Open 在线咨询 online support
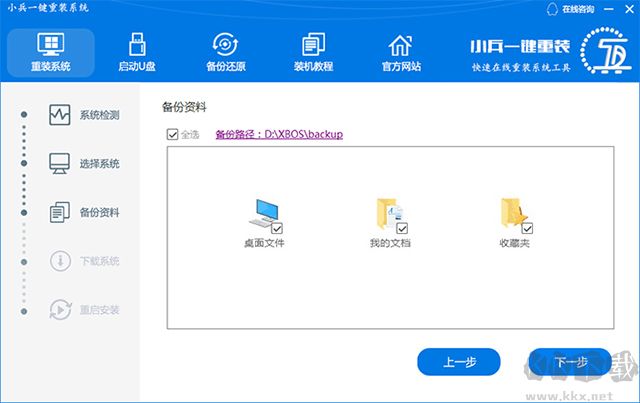This screenshot has width=640, height=403. pos(570,9)
